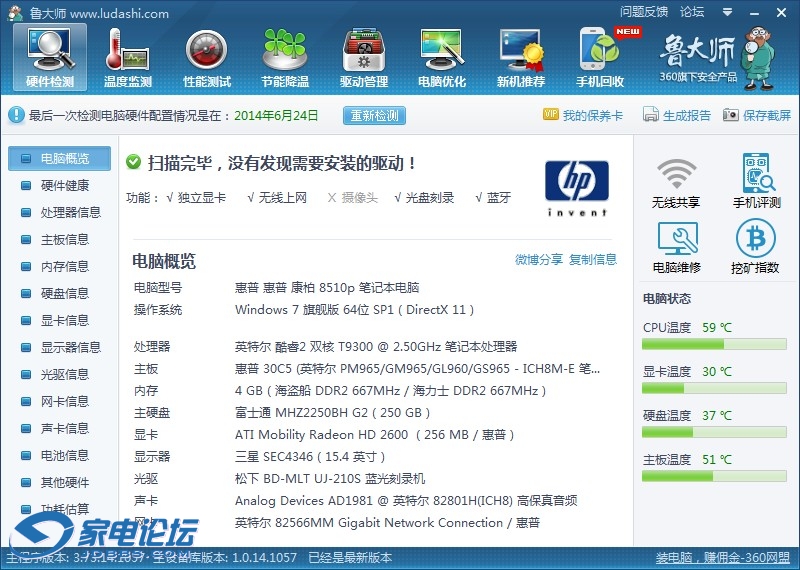Click the 保存截屏 camera icon

pos(731,115)
